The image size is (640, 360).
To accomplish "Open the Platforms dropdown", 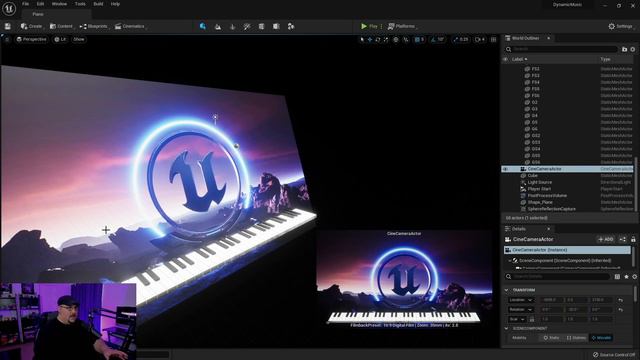I will pos(402,27).
